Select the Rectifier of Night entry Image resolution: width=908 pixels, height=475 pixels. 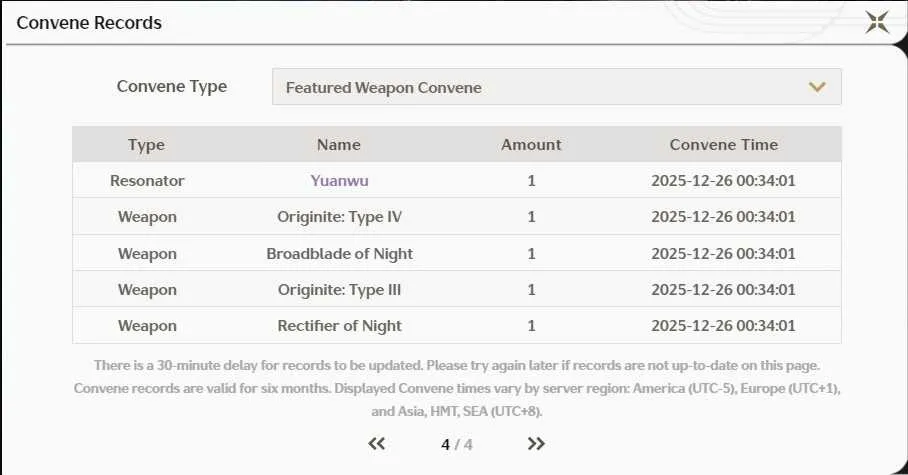point(339,326)
